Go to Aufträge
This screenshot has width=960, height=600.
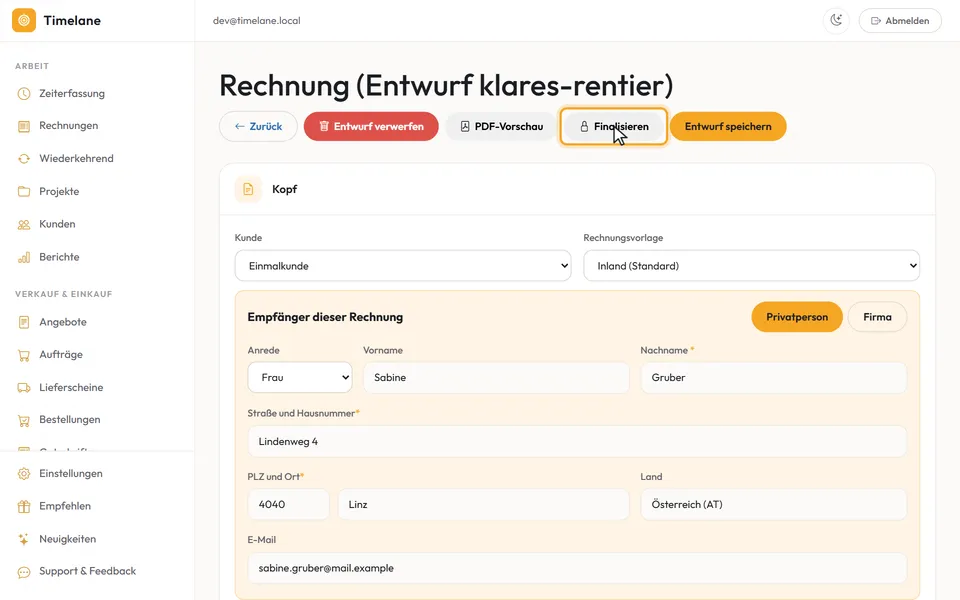point(61,354)
